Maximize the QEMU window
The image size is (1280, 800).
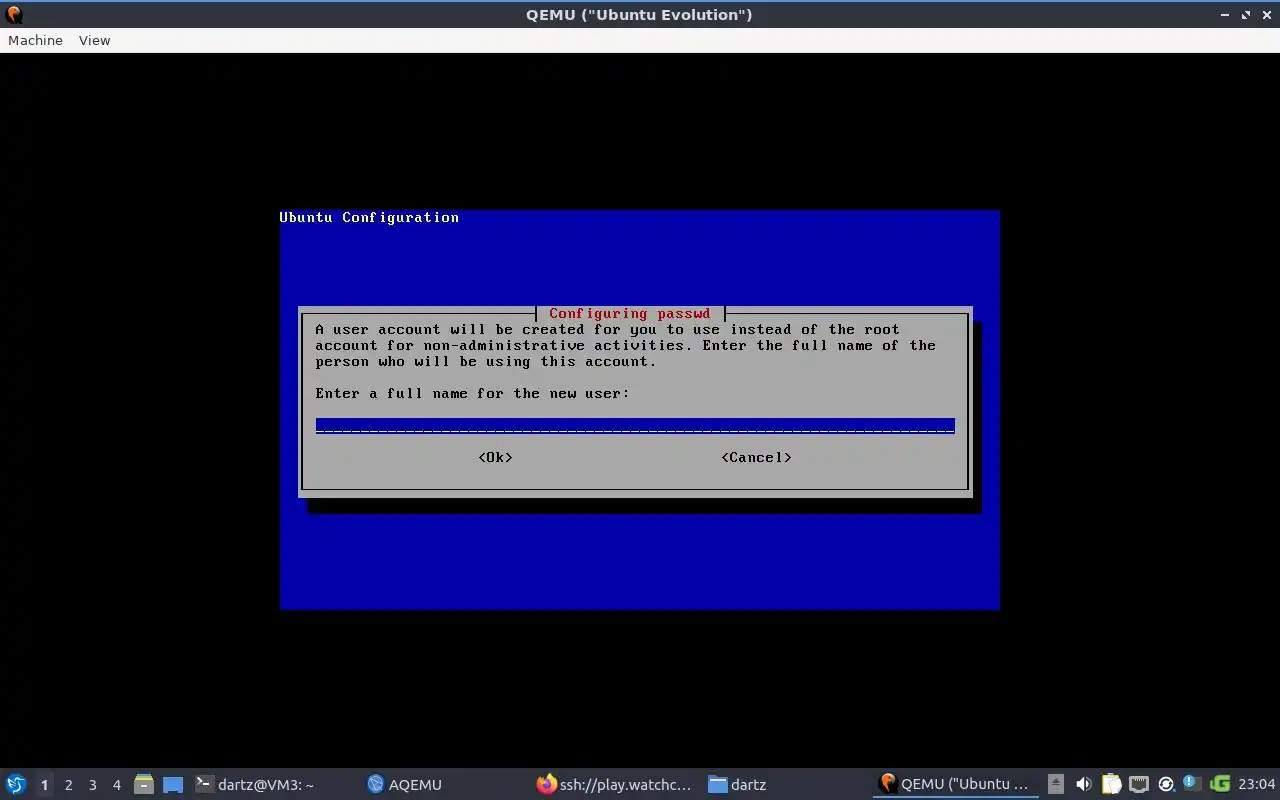click(x=1246, y=15)
